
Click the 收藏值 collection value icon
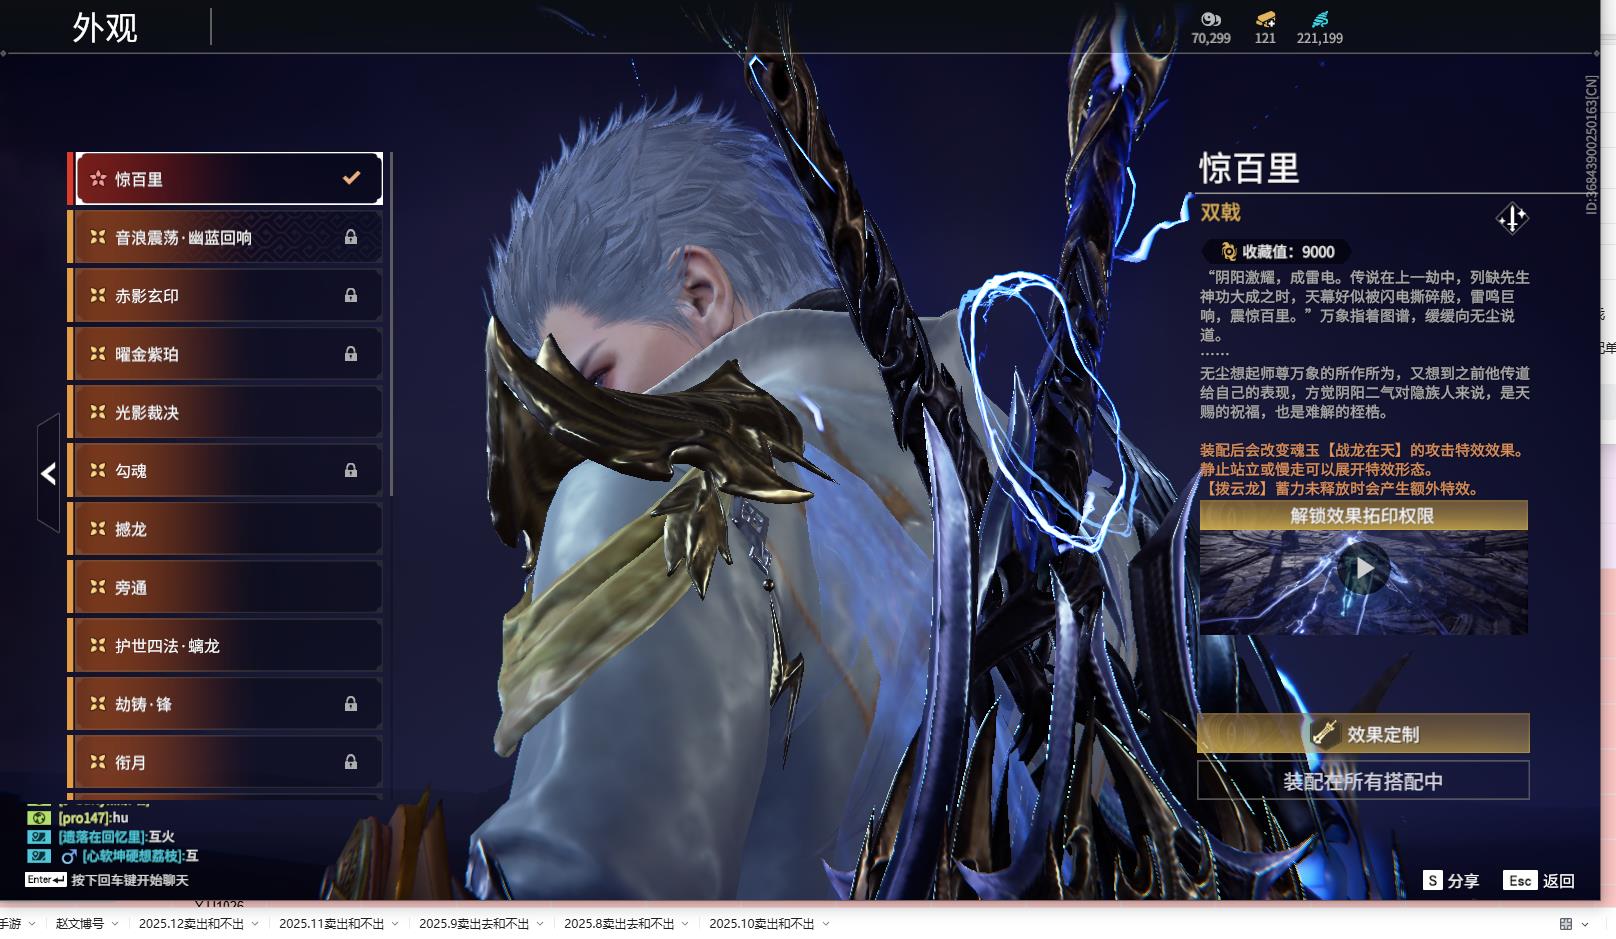[1229, 252]
